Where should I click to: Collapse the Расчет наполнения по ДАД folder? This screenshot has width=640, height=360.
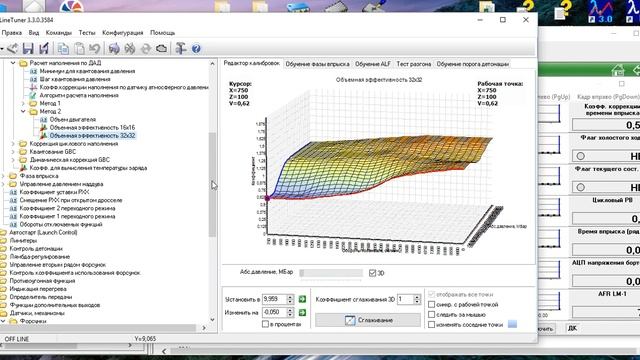(x=13, y=63)
